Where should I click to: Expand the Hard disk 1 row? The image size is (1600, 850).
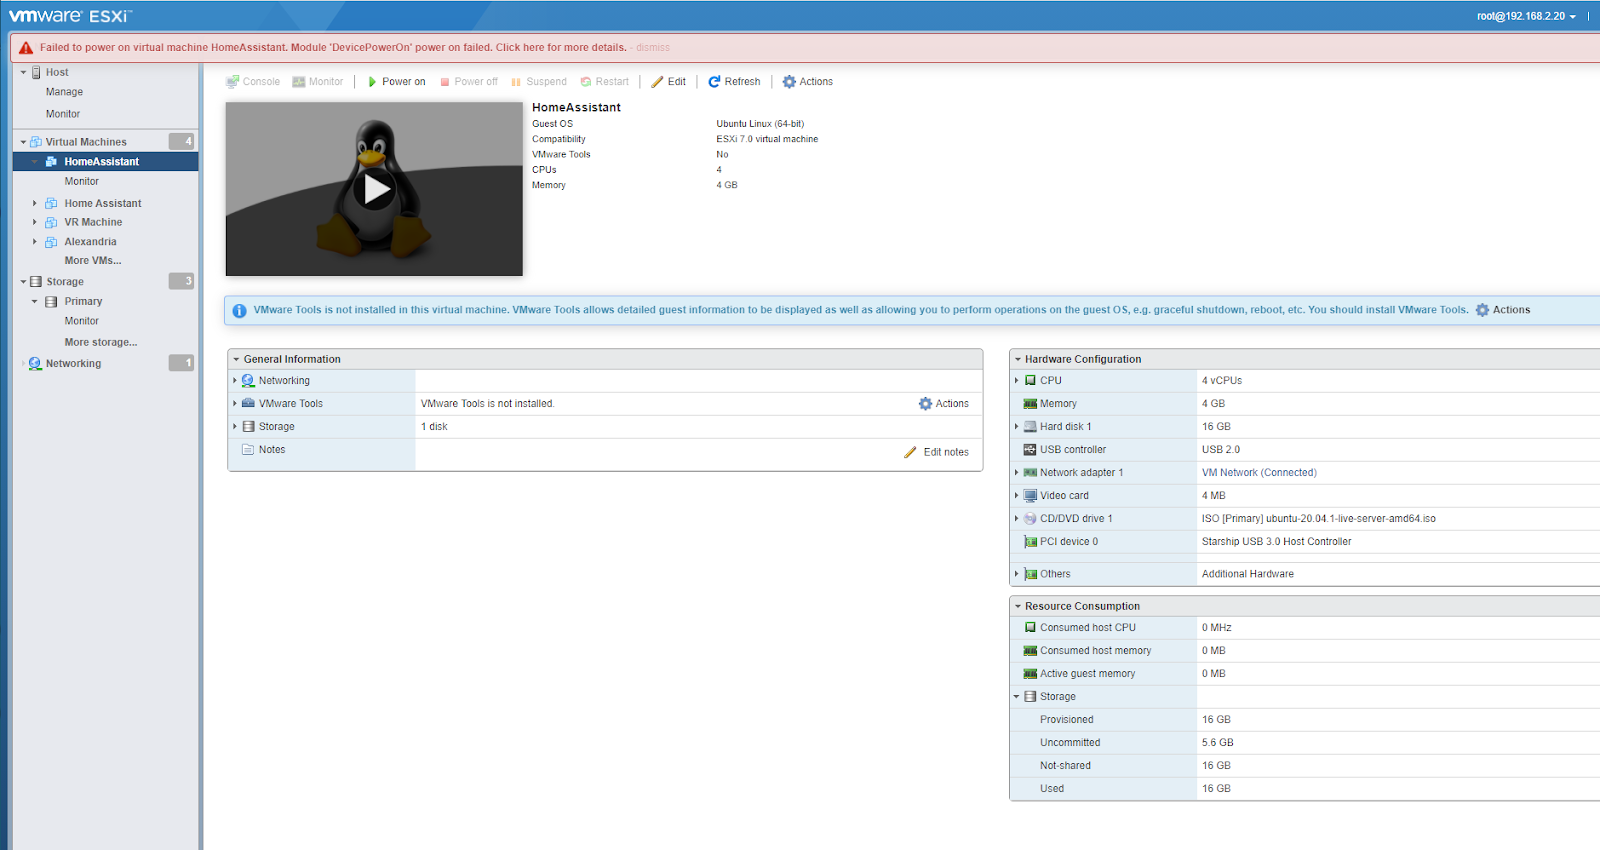(x=1017, y=427)
